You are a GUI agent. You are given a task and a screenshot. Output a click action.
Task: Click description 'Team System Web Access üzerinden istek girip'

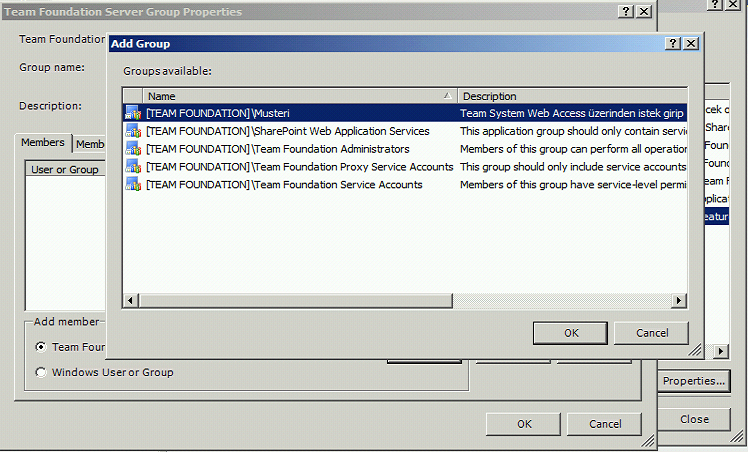[x=571, y=113]
